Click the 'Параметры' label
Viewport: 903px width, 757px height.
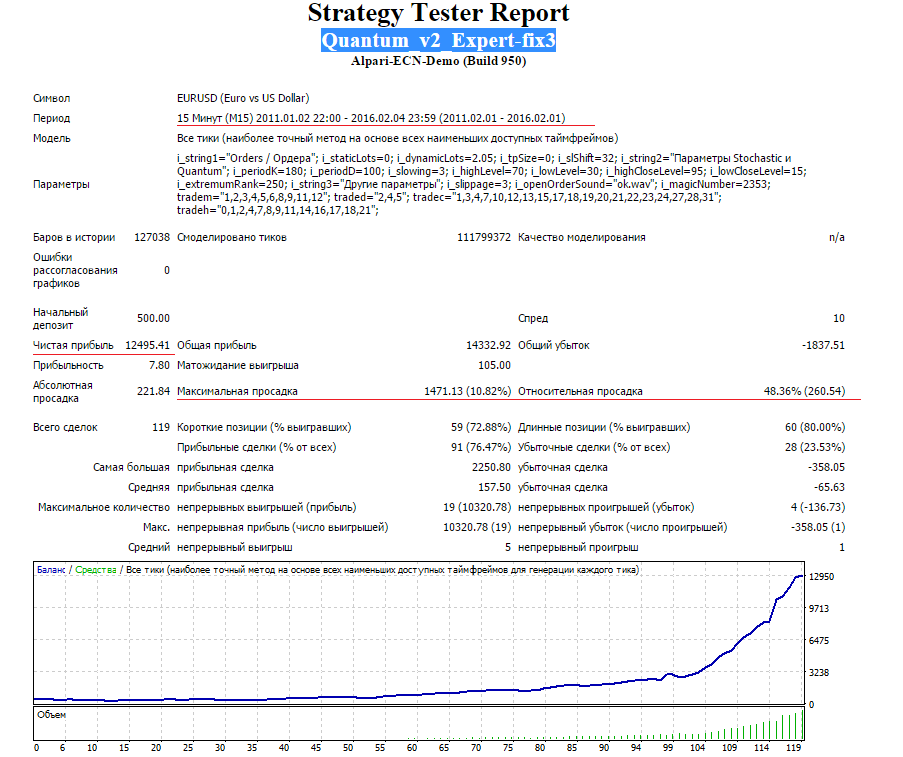61,184
